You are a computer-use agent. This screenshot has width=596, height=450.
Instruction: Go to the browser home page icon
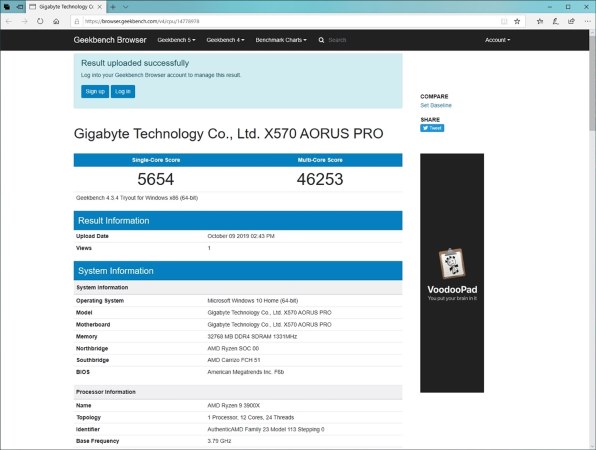[56, 21]
